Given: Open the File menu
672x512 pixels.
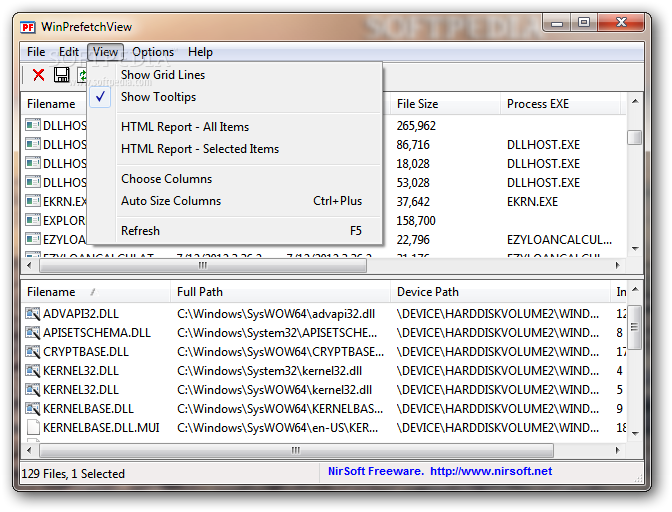Looking at the screenshot, I should 36,52.
